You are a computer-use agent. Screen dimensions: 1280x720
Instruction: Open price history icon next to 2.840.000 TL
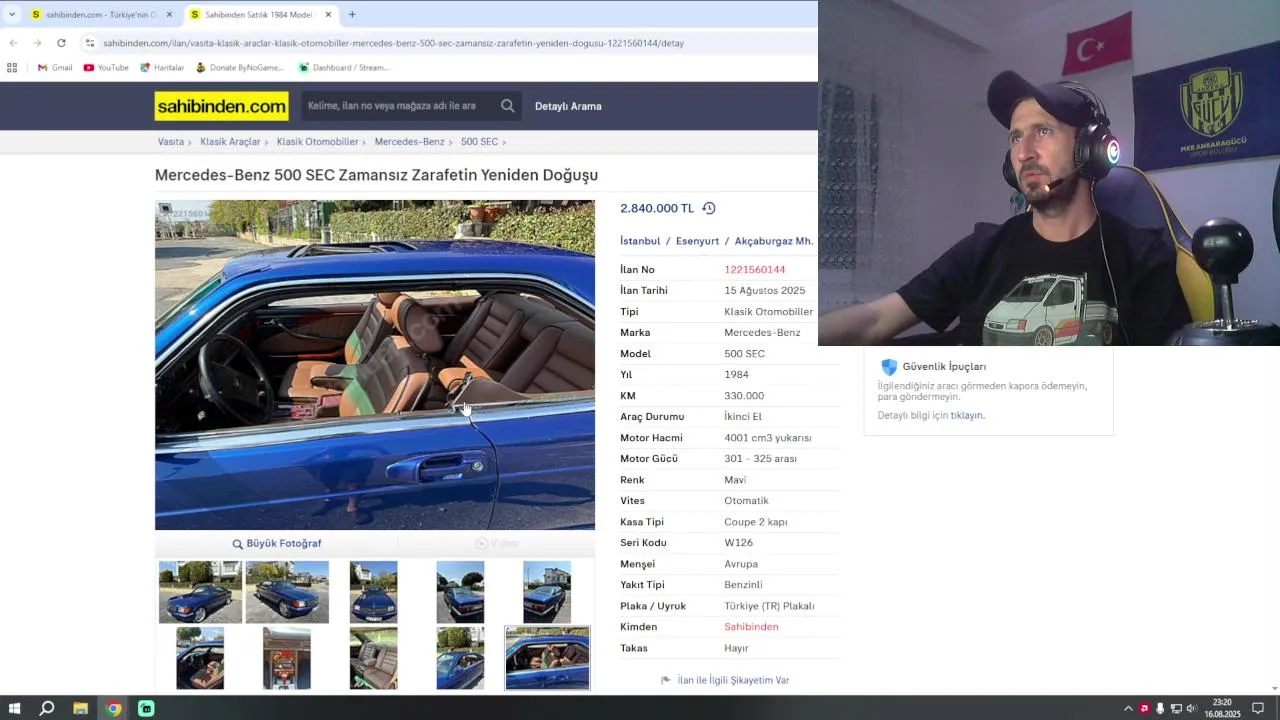click(709, 208)
